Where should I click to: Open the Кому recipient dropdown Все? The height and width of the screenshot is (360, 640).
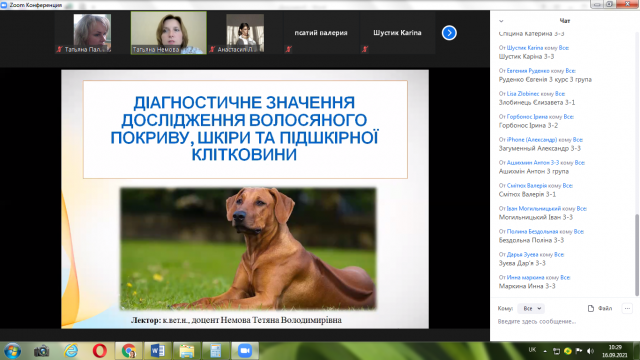[x=531, y=309]
